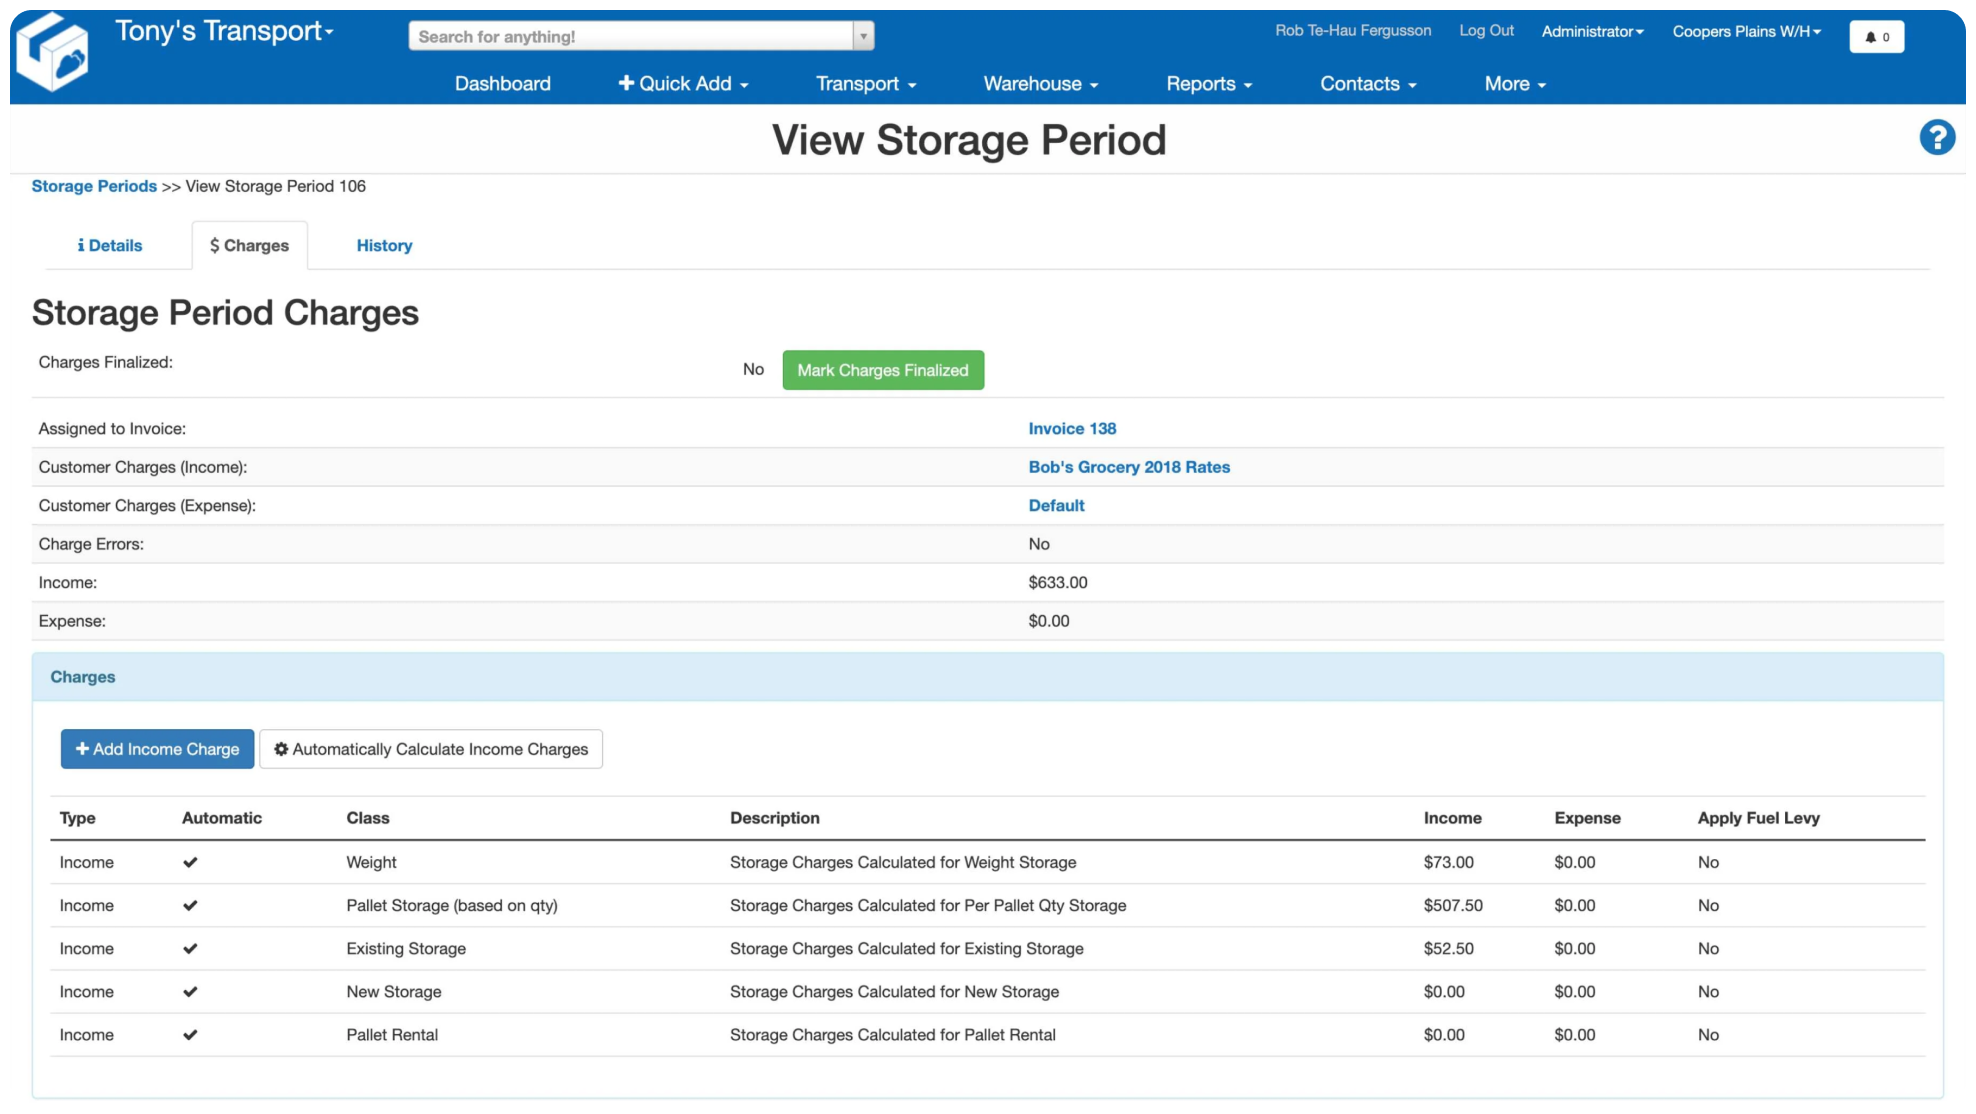Screen dimensions: 1976x1114
Task: Select the dollar icon on Charges tab
Action: pos(213,244)
